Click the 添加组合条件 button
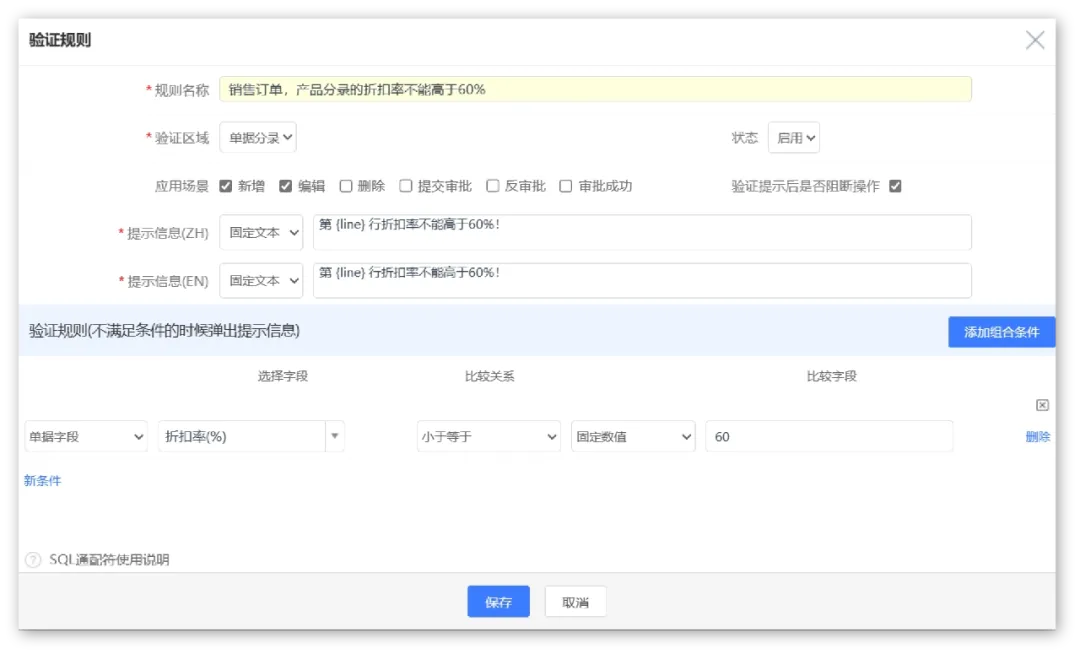This screenshot has height=654, width=1080. [x=1001, y=332]
